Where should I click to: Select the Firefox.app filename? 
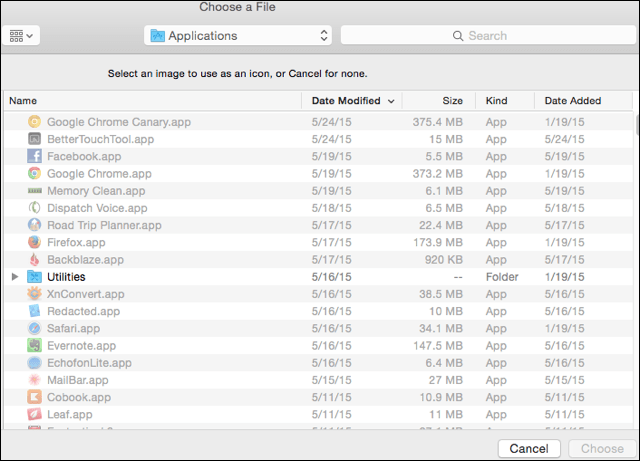click(x=76, y=242)
